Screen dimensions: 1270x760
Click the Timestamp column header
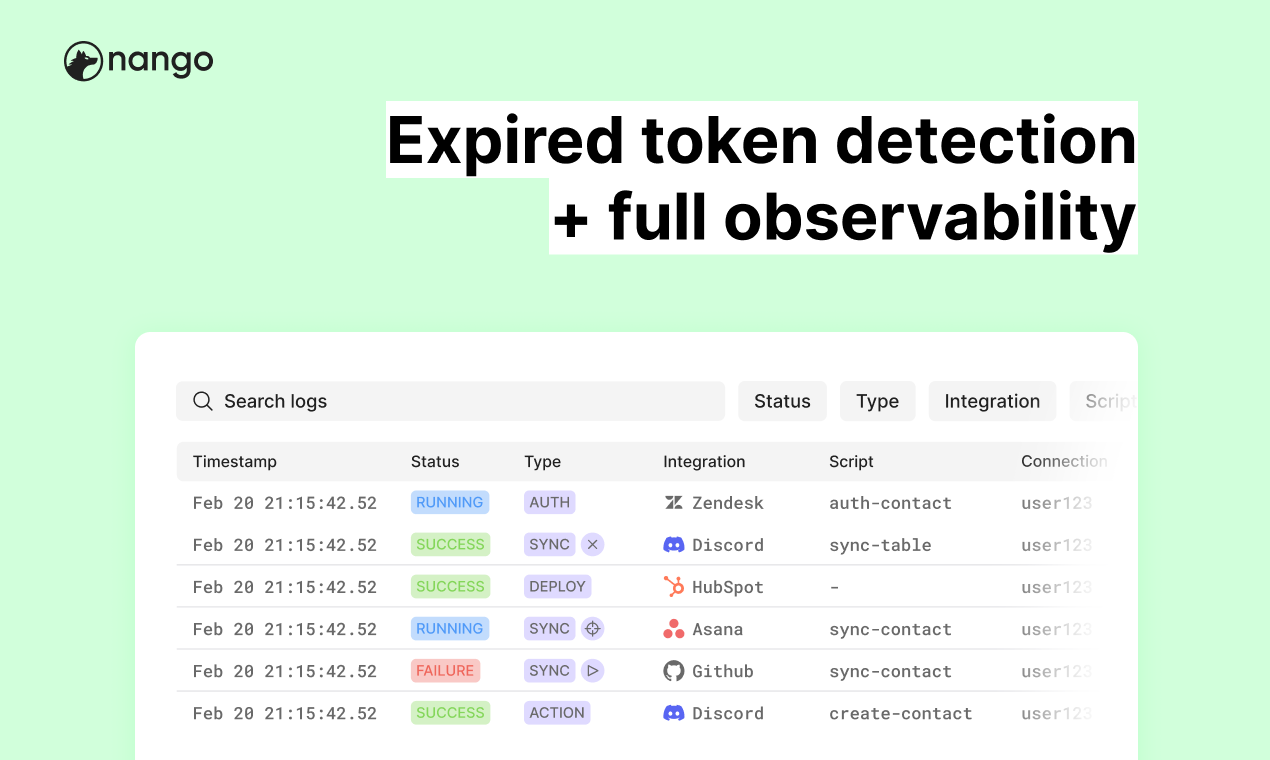click(x=235, y=462)
